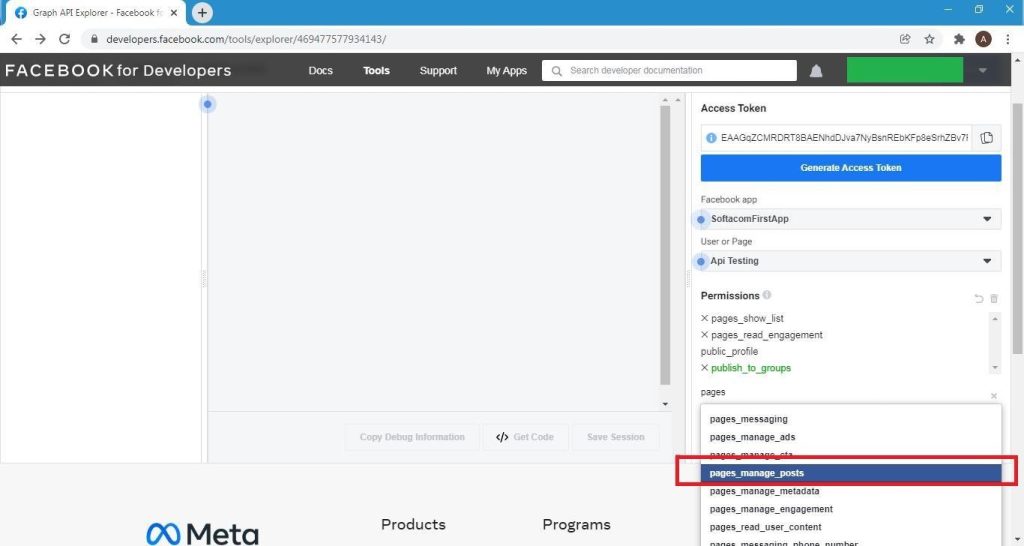This screenshot has width=1024, height=546.
Task: Bookmark this page with the star icon
Action: pos(929,39)
